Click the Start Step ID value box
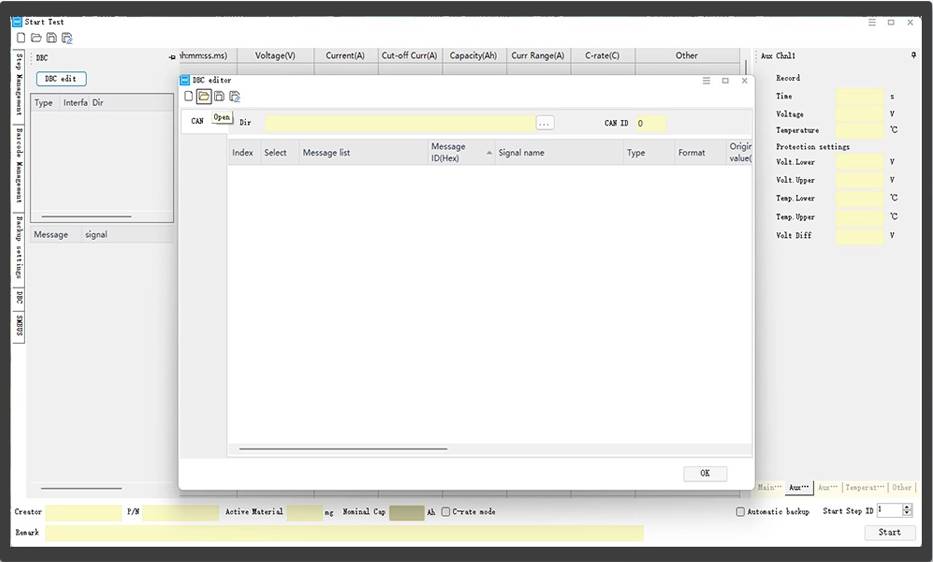This screenshot has height=562, width=933. coord(890,510)
